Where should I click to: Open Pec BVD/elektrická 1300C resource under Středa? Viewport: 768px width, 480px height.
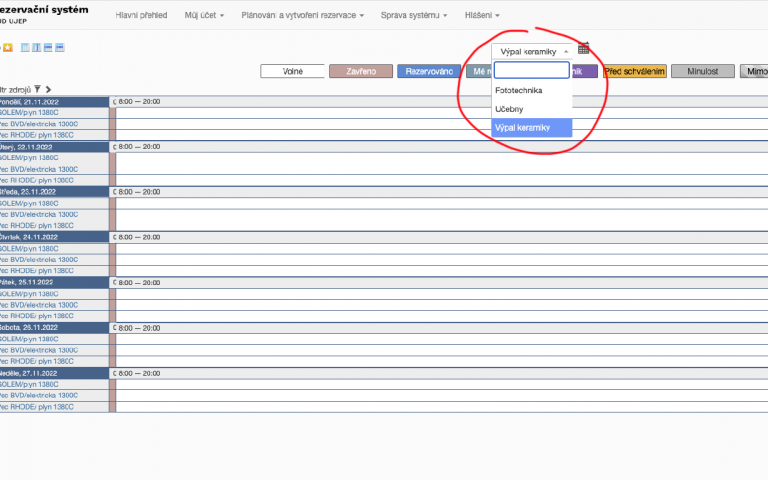(x=40, y=214)
